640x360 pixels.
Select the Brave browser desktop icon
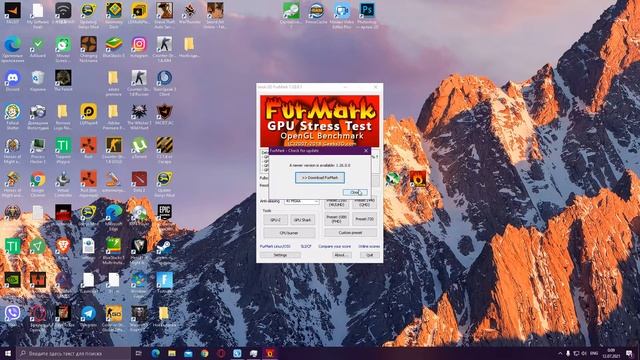(63, 249)
